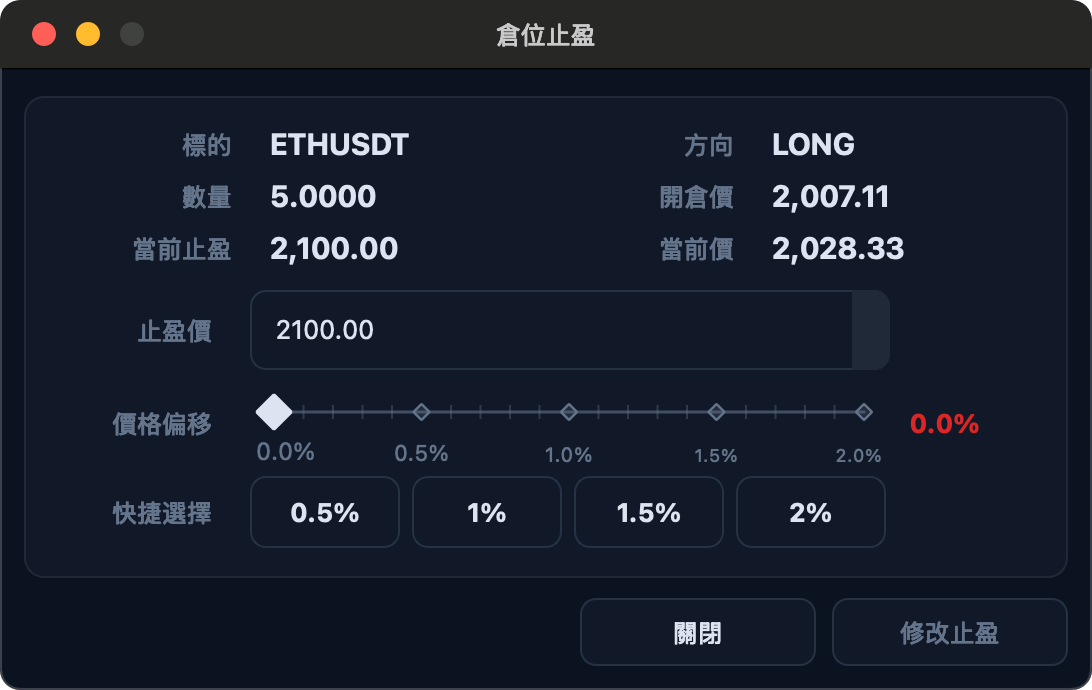This screenshot has width=1092, height=690.
Task: Set slider to the 2.0% diamond marker
Action: coord(864,412)
